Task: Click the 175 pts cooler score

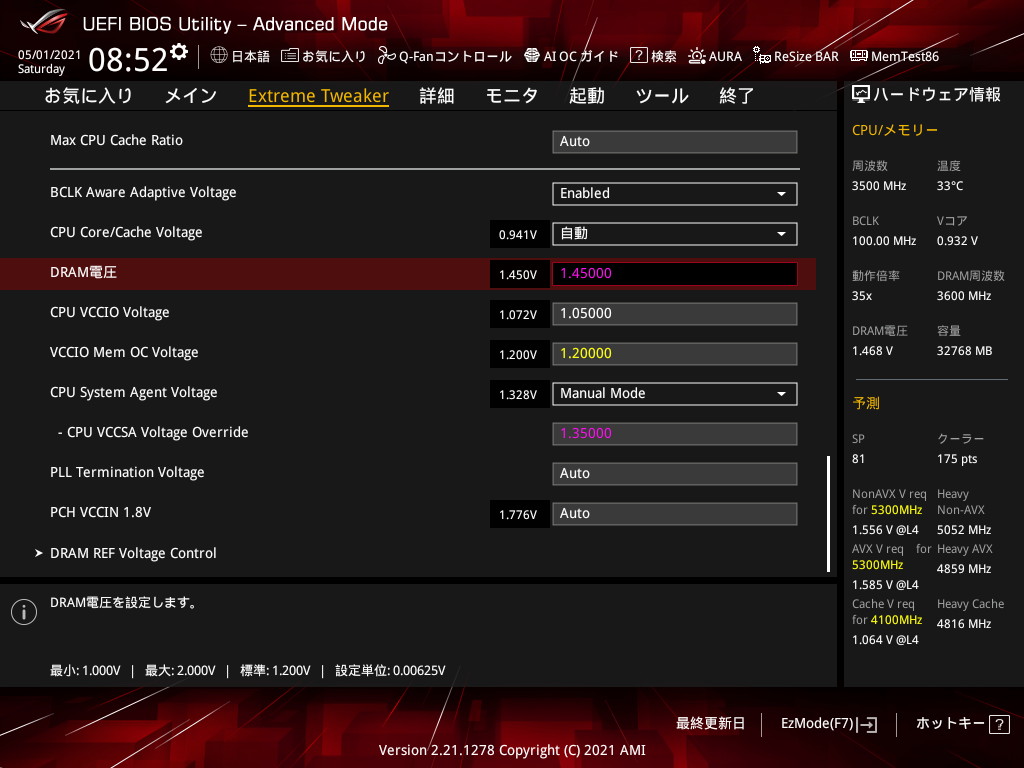Action: click(957, 458)
